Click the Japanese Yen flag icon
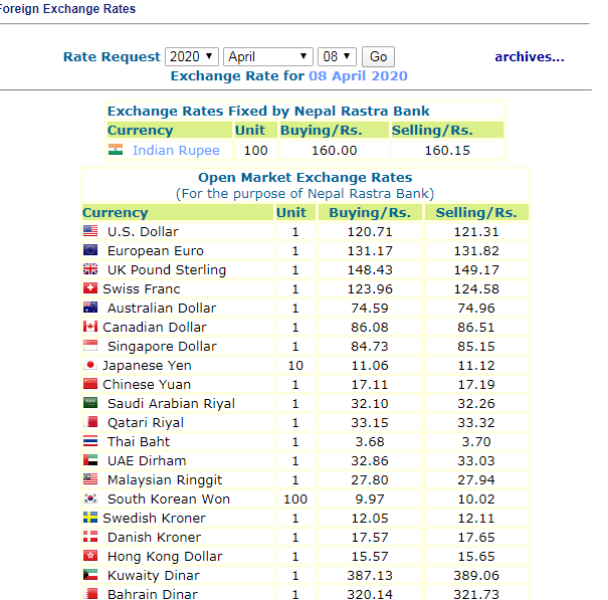Screen dimensions: 608x600 90,365
